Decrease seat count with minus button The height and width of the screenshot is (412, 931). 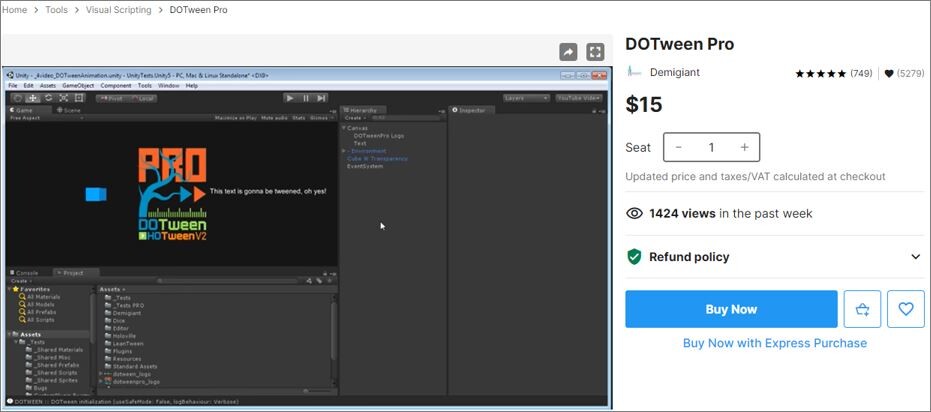[678, 147]
